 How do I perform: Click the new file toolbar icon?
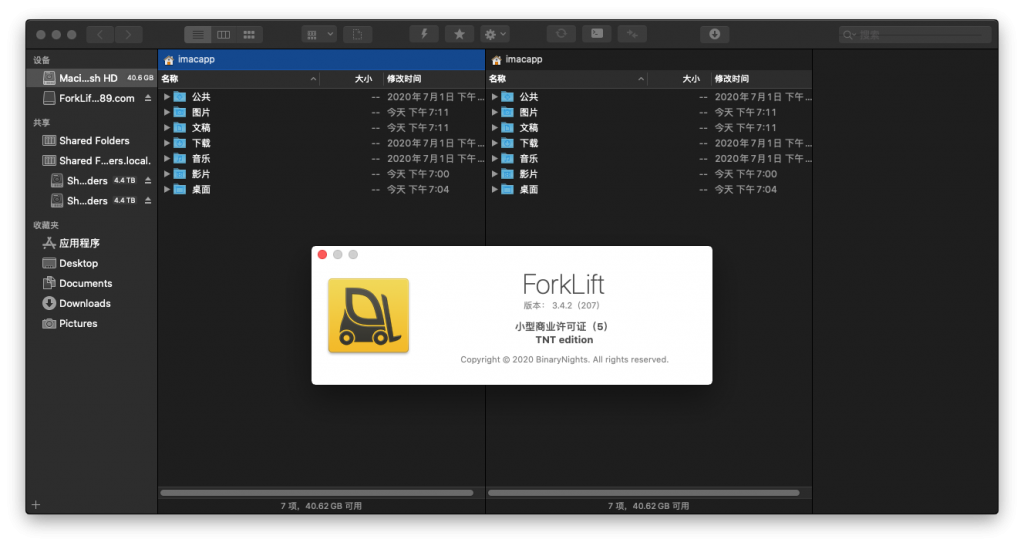357,35
